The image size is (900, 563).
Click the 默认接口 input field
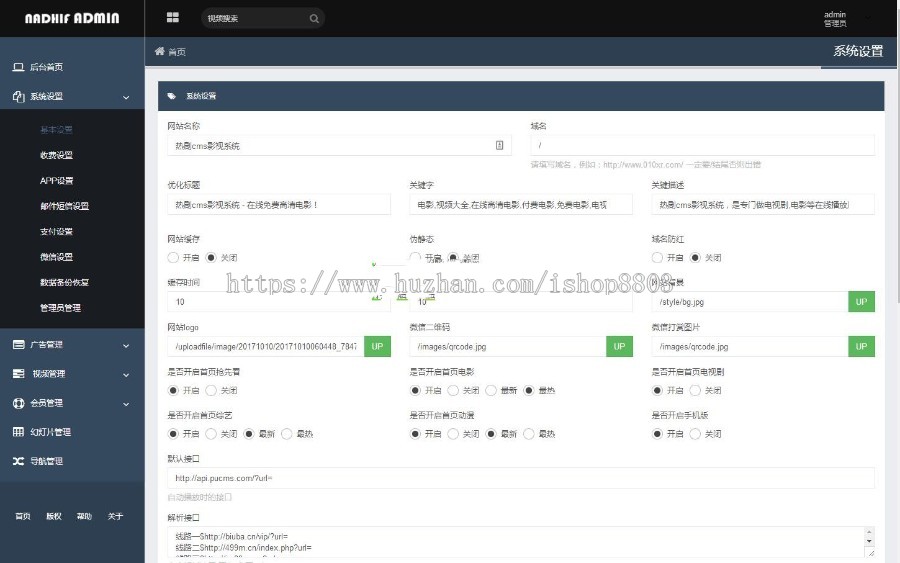click(521, 478)
